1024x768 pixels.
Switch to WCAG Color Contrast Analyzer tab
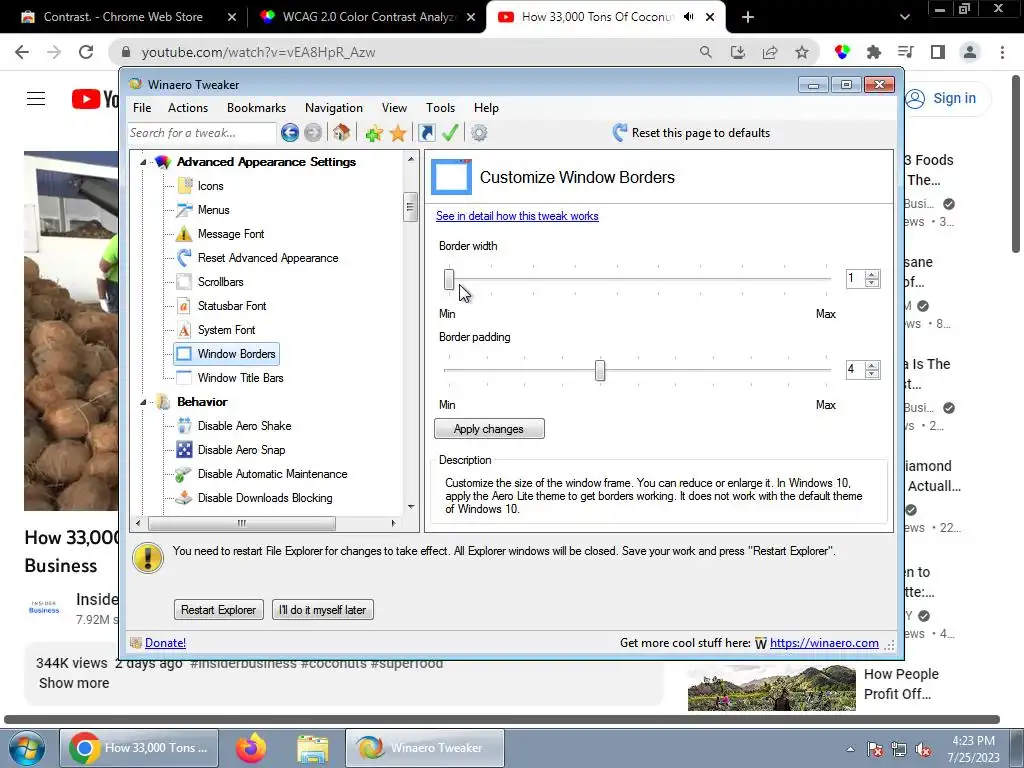[368, 17]
